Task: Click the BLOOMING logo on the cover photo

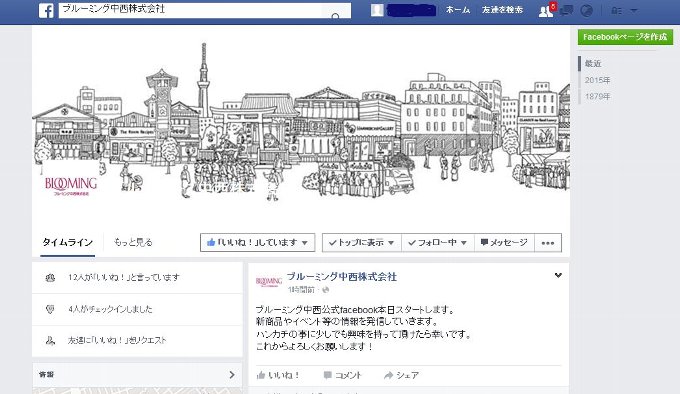Action: click(71, 186)
